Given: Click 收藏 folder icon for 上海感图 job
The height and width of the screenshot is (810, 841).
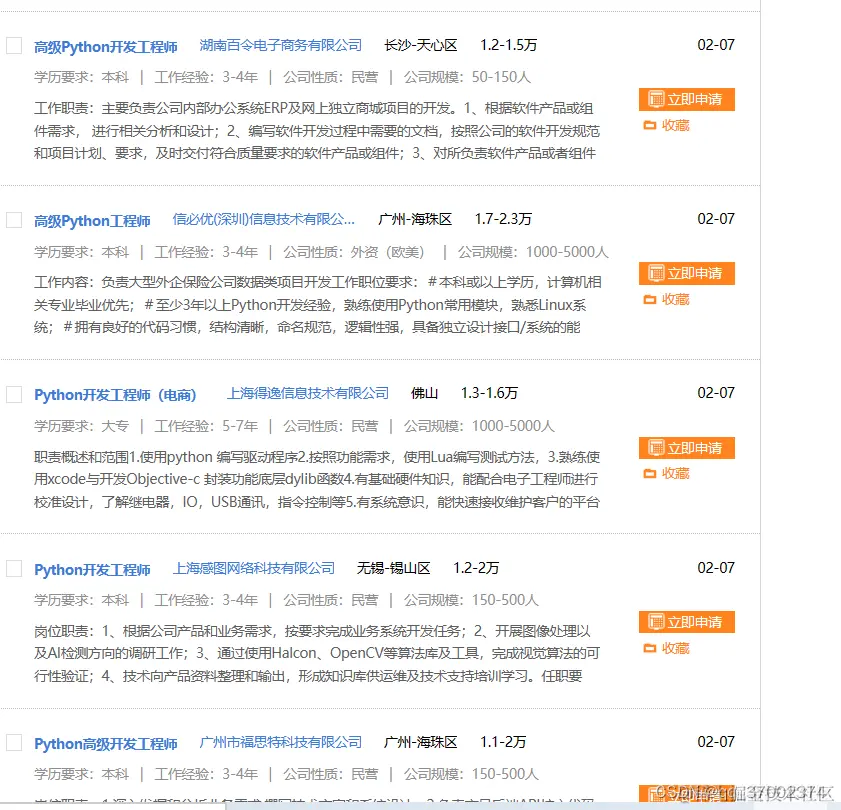Looking at the screenshot, I should click(650, 649).
